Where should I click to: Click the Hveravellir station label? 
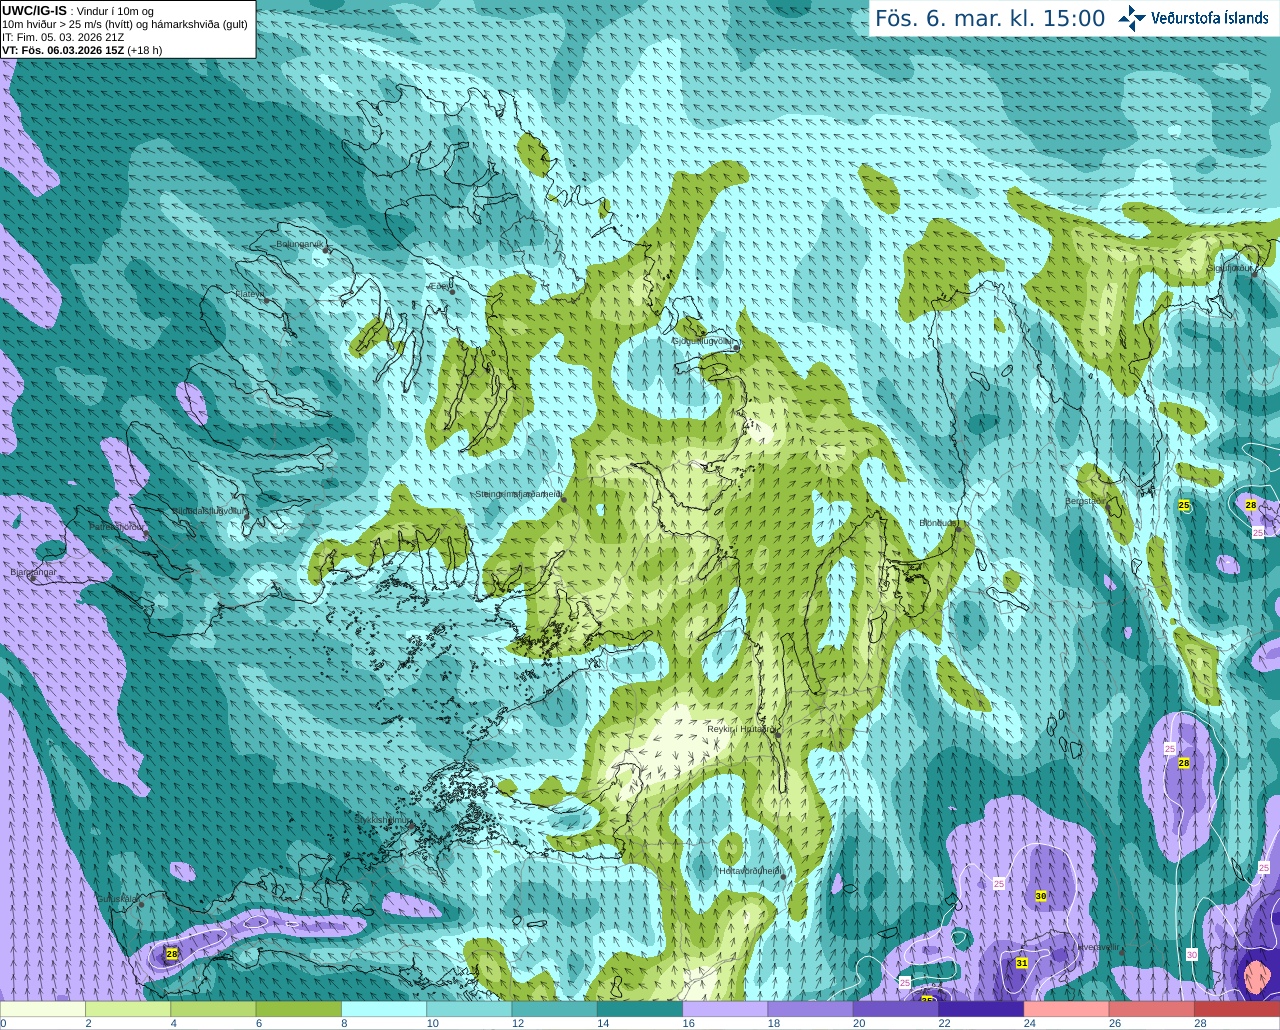pos(1097,947)
